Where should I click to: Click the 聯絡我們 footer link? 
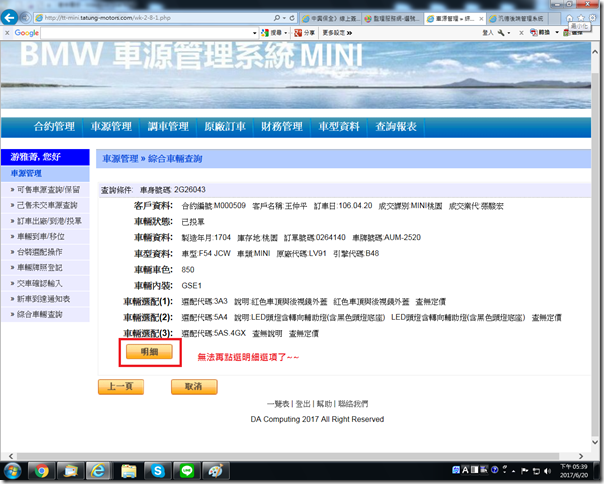(x=353, y=404)
